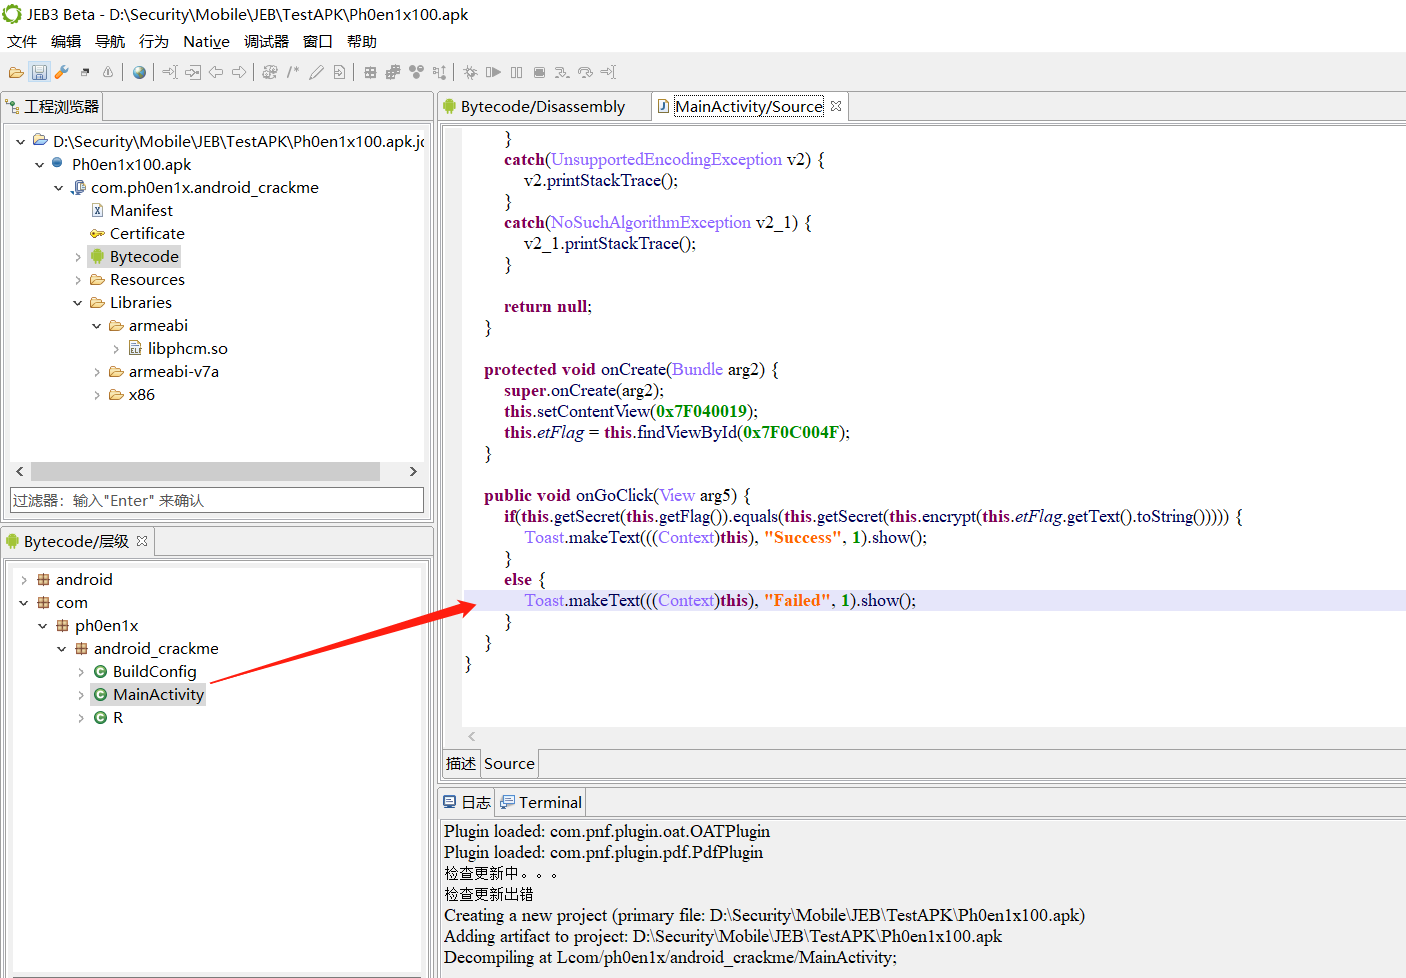Image resolution: width=1406 pixels, height=978 pixels.
Task: Click the debugger run/resume icon
Action: pos(493,72)
